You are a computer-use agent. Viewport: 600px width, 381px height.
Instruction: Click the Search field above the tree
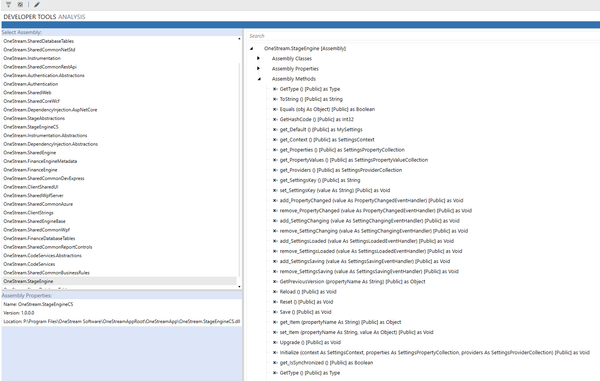423,36
